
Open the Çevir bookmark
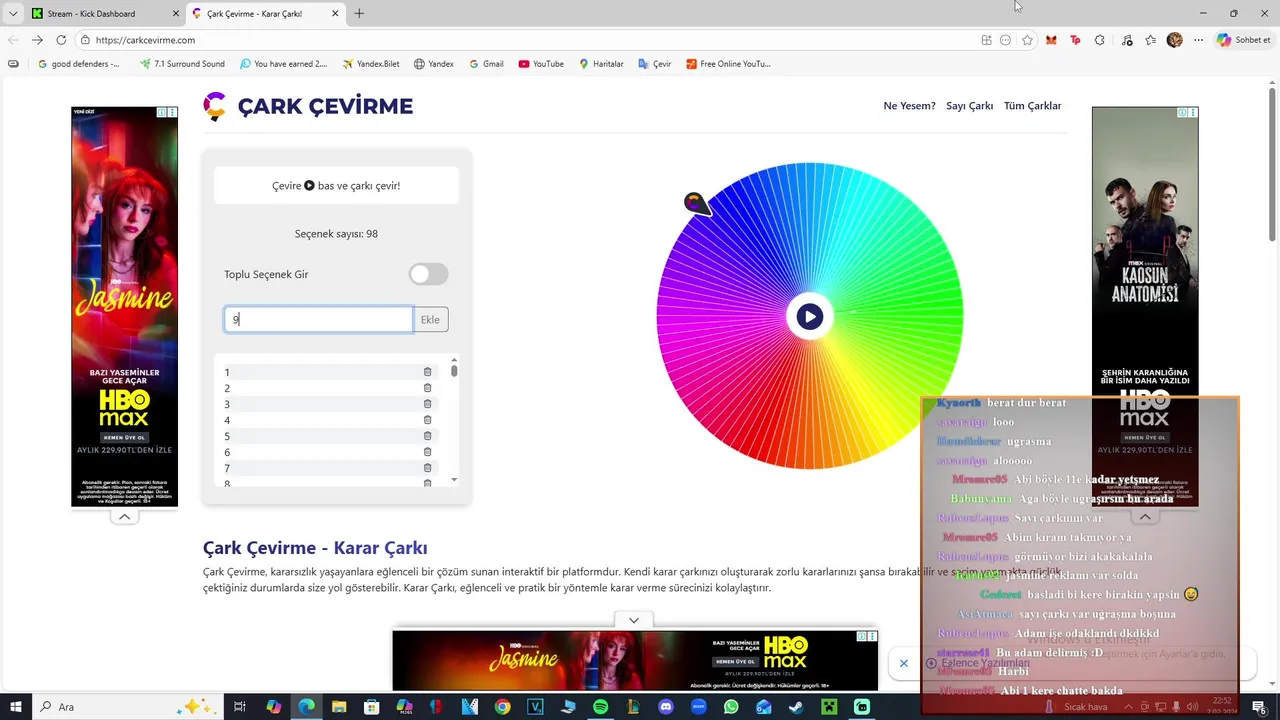click(654, 64)
